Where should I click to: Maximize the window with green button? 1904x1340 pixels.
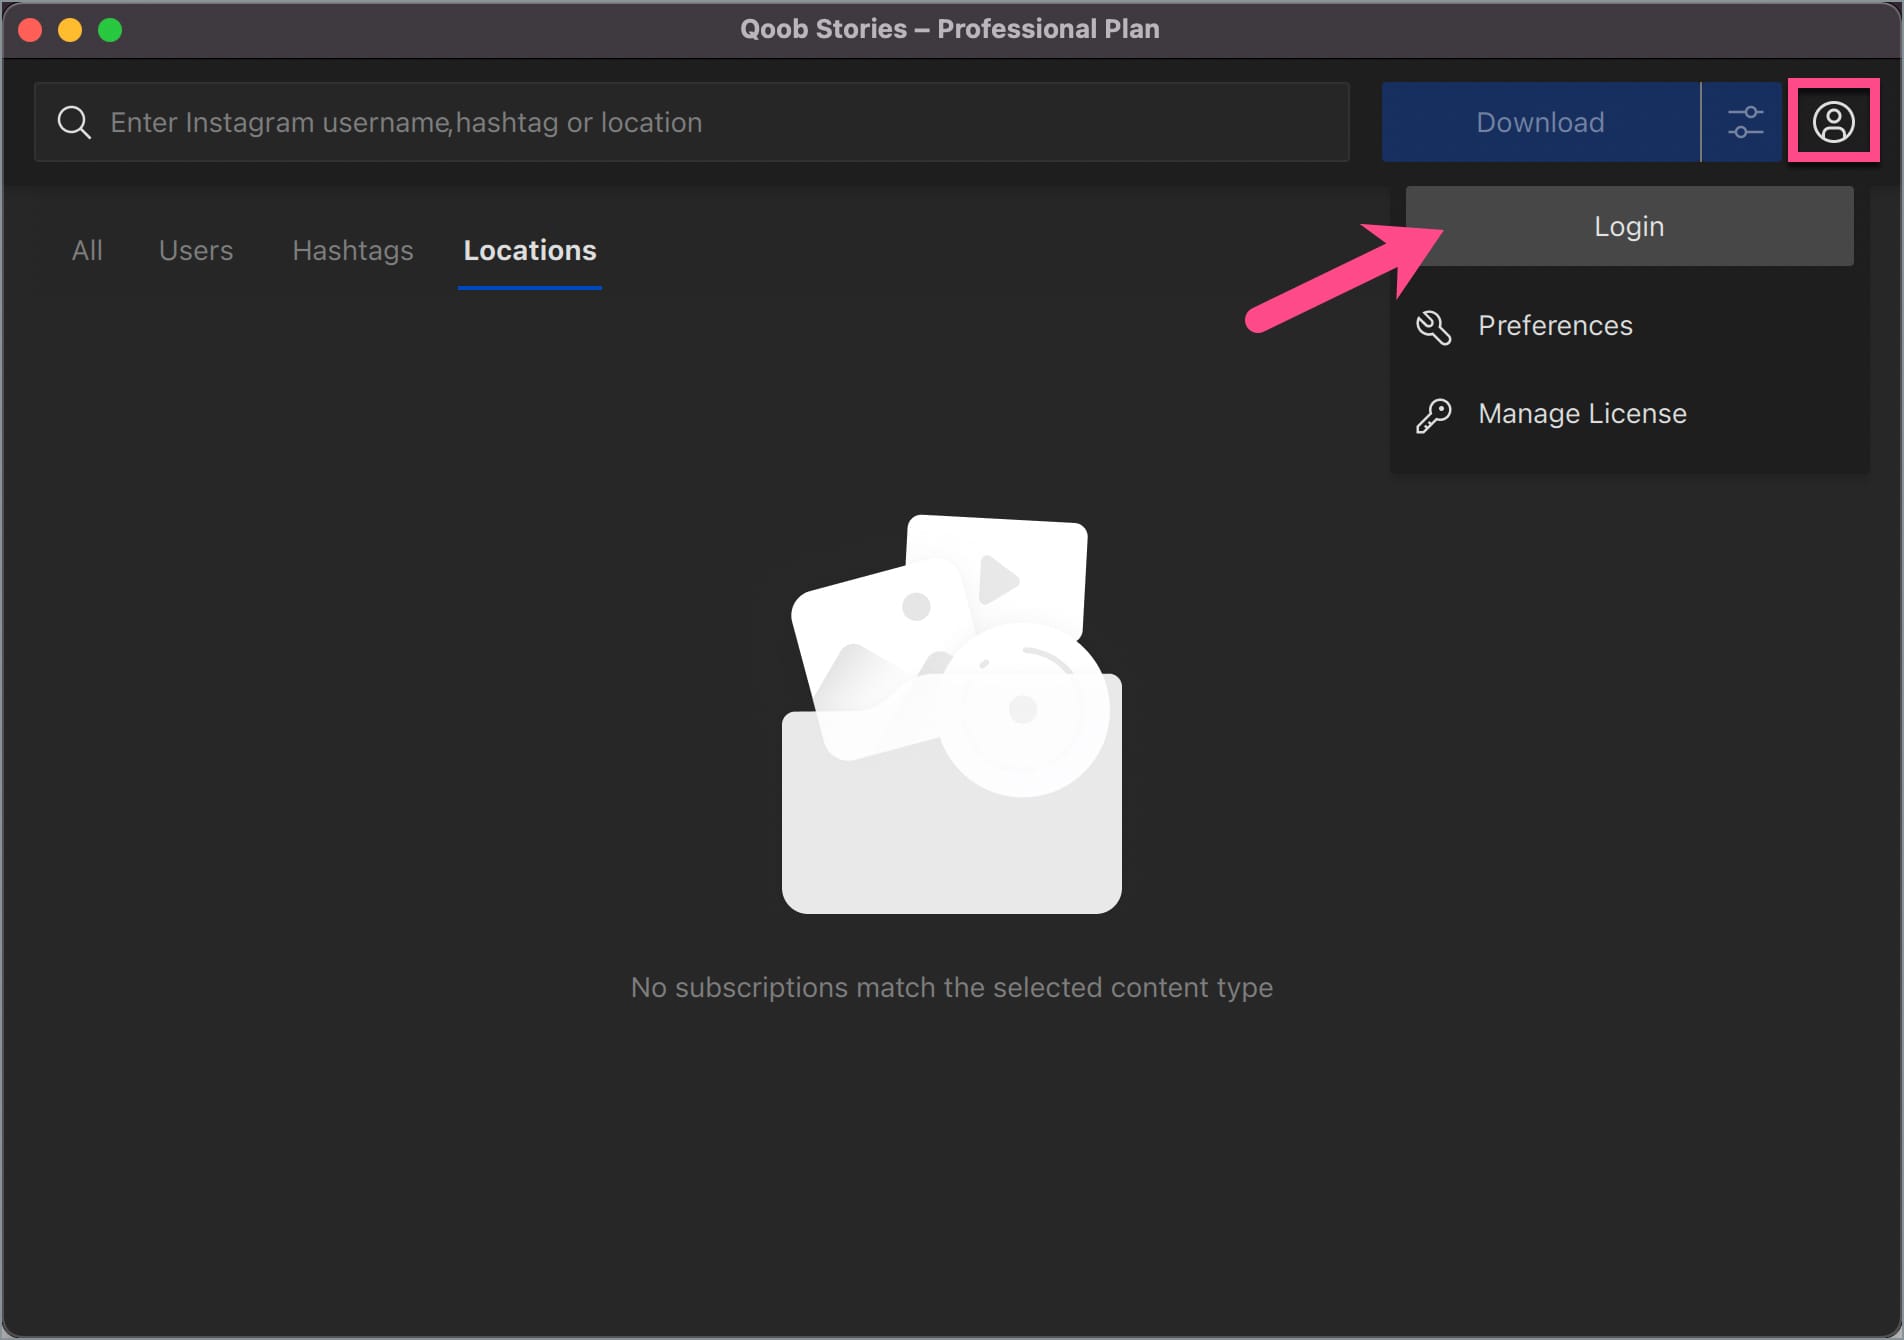(x=110, y=30)
